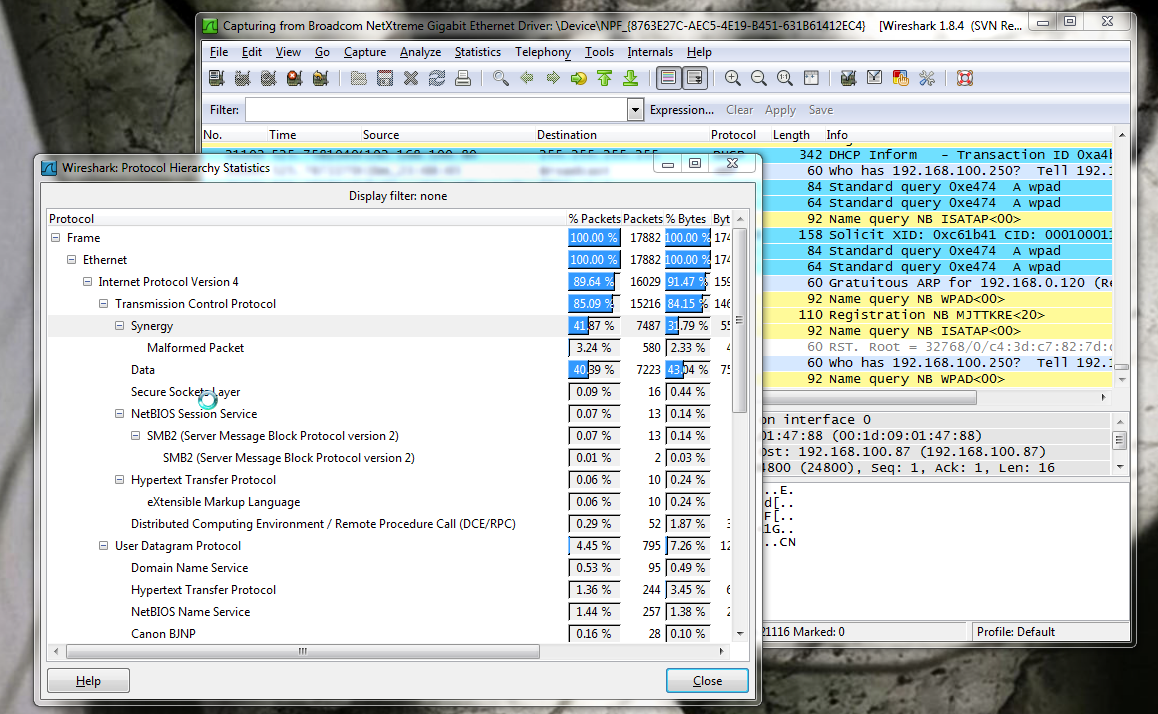Screen dimensions: 1158x714
Task: Find a packet magnifier icon
Action: tap(501, 78)
